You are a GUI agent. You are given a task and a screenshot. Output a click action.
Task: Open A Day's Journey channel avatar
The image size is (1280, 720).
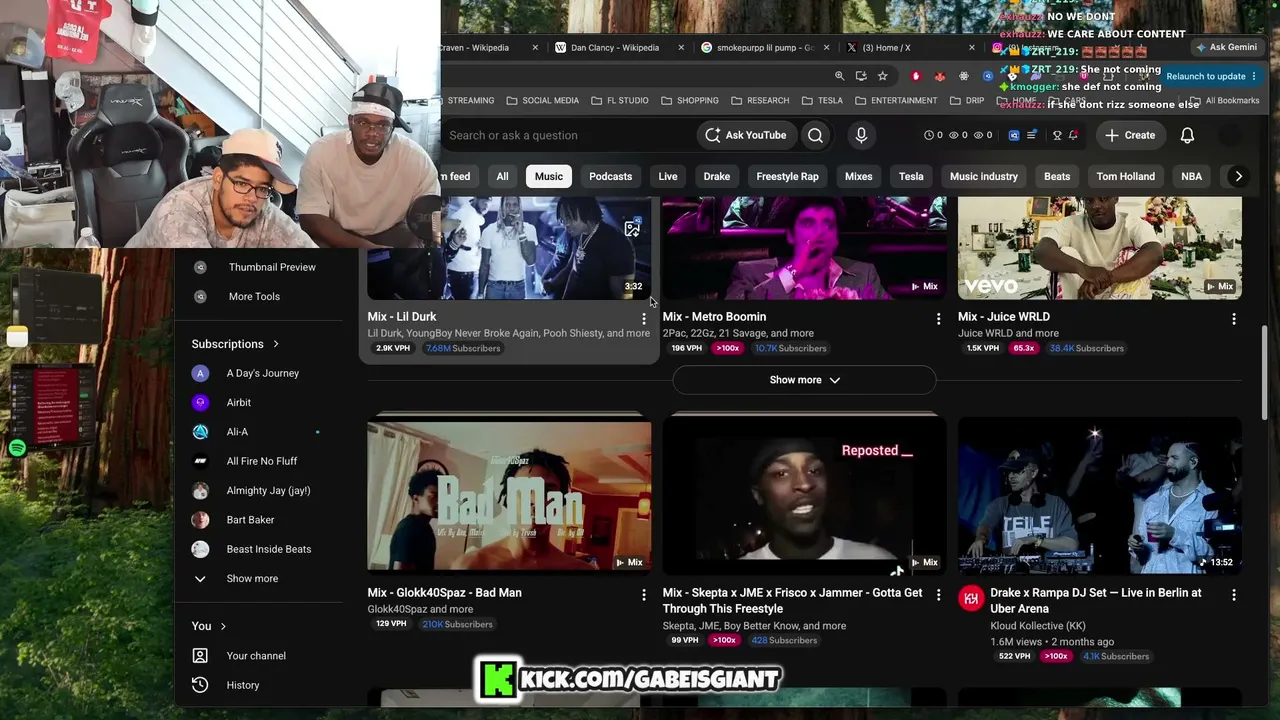point(200,373)
